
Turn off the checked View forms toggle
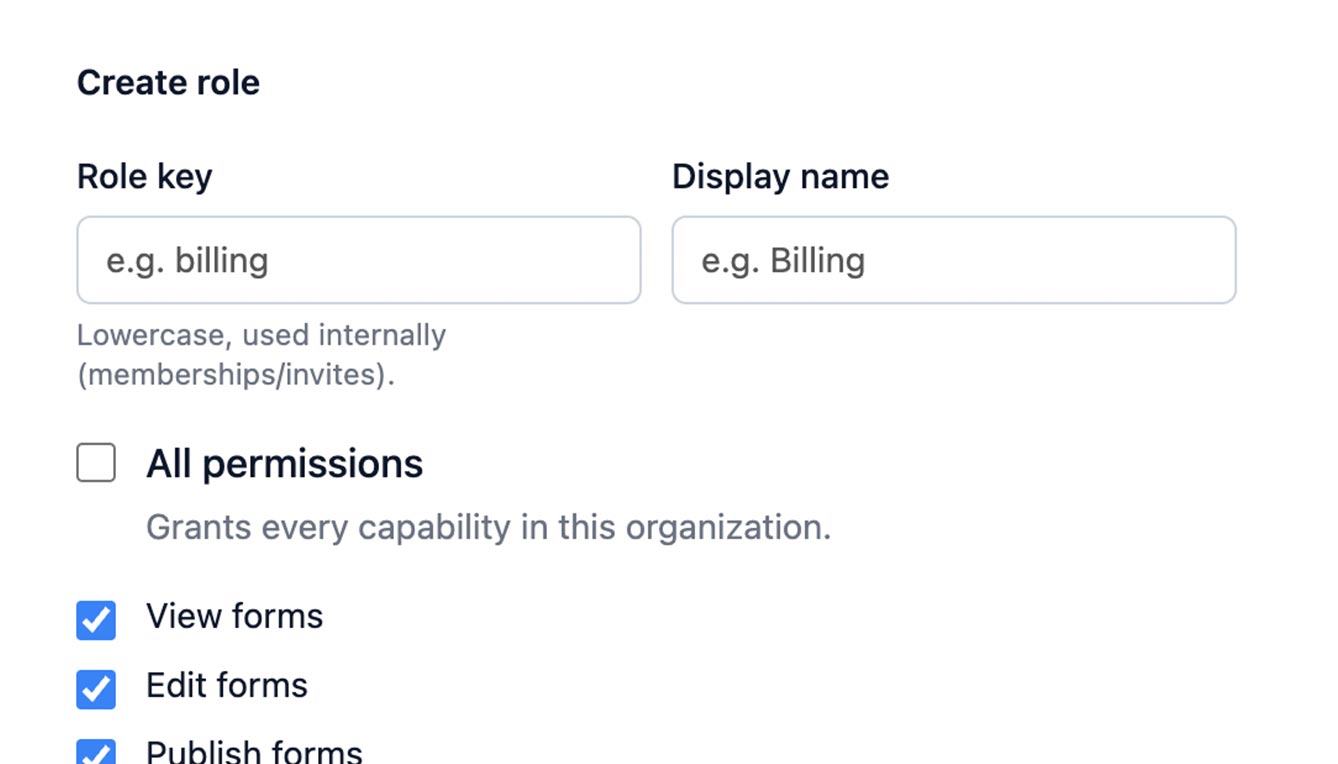95,621
